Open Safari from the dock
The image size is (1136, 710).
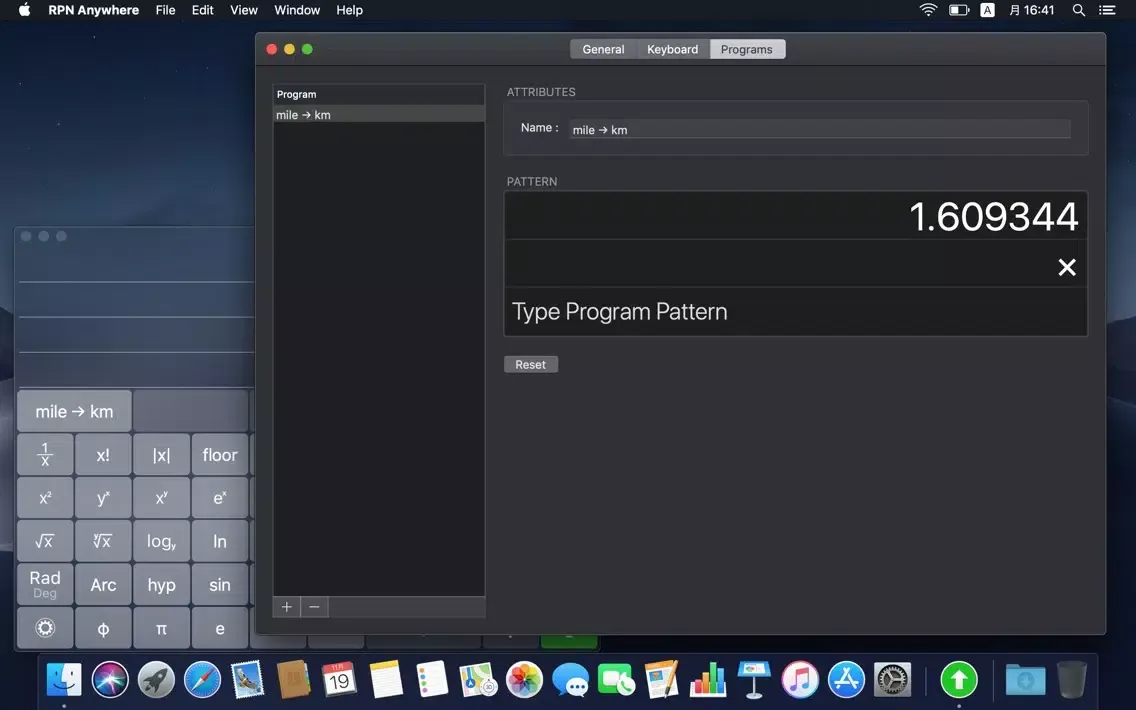pos(202,680)
